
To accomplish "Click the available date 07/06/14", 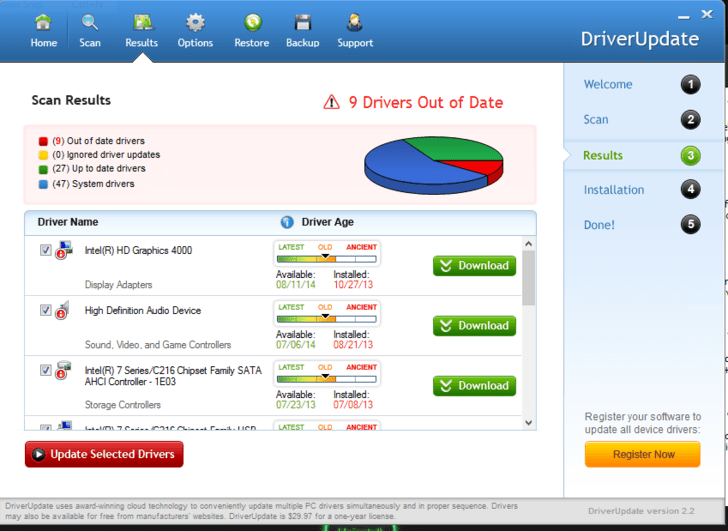I will 295,344.
